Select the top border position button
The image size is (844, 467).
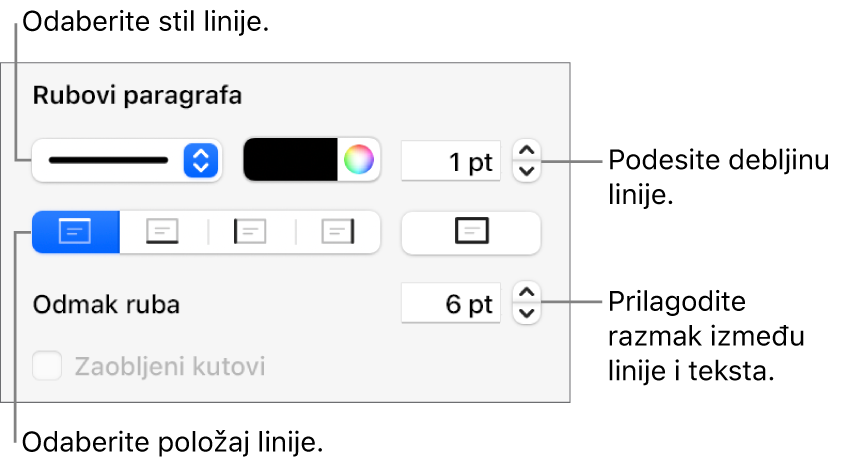[x=75, y=231]
